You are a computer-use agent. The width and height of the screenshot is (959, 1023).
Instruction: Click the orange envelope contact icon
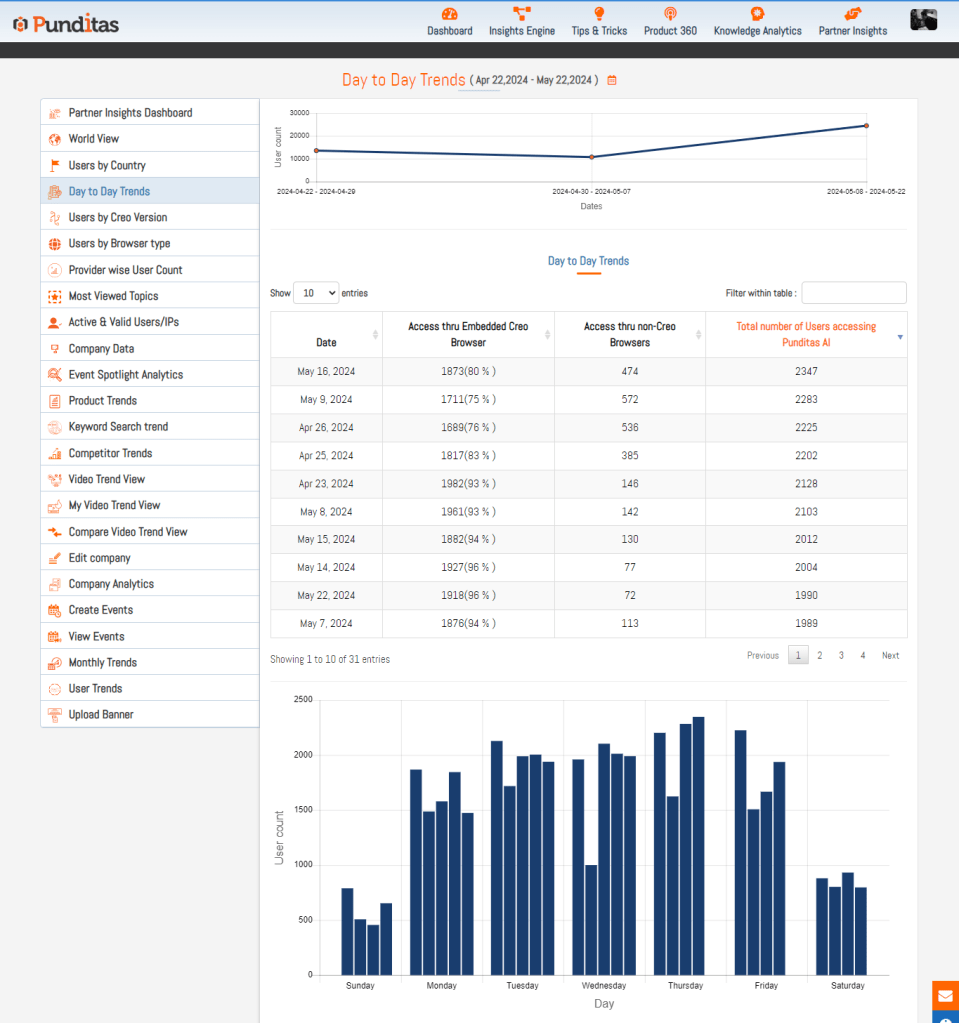click(x=945, y=996)
